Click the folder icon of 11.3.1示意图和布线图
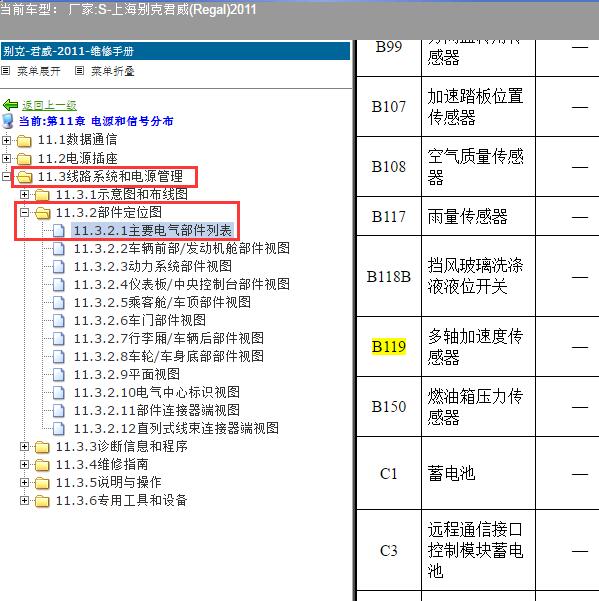 click(42, 195)
